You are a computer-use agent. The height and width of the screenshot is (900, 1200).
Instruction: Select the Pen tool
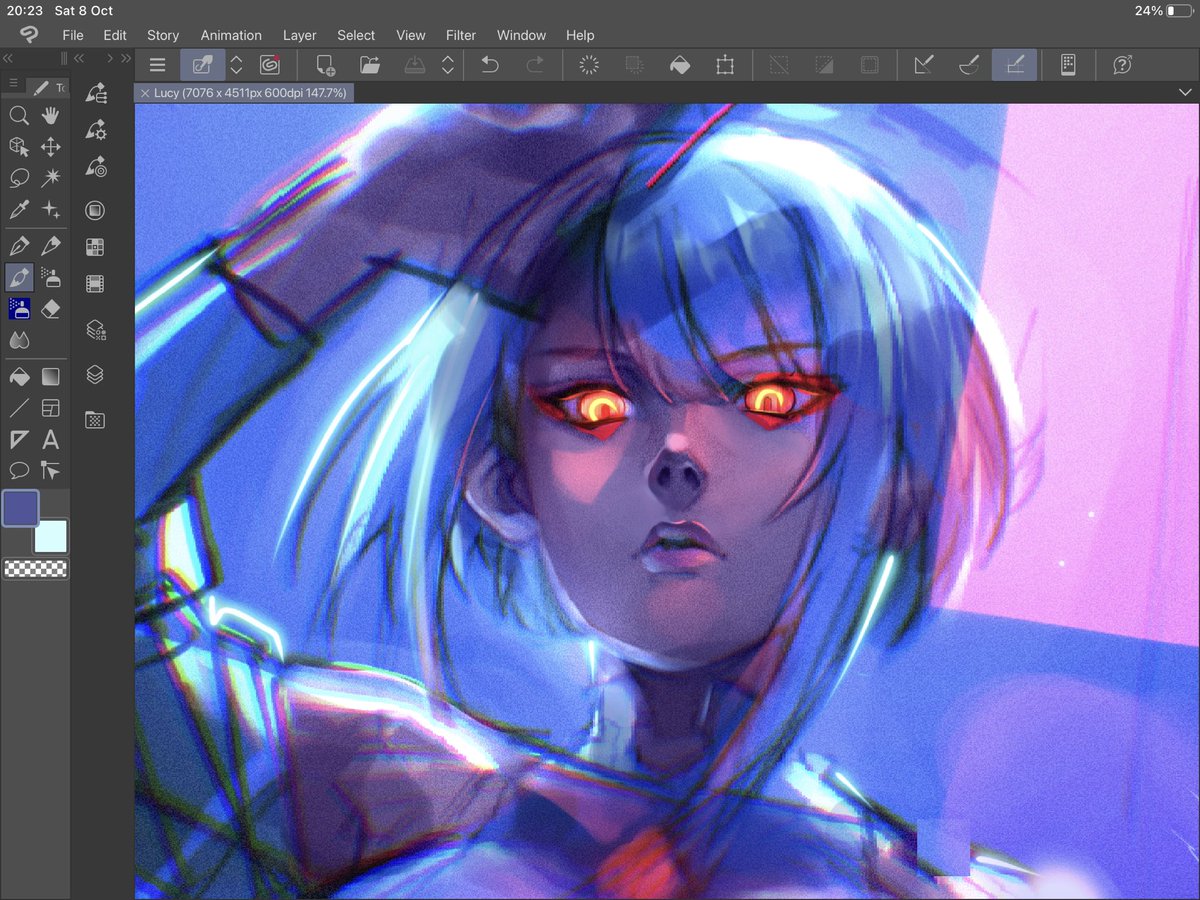point(18,245)
